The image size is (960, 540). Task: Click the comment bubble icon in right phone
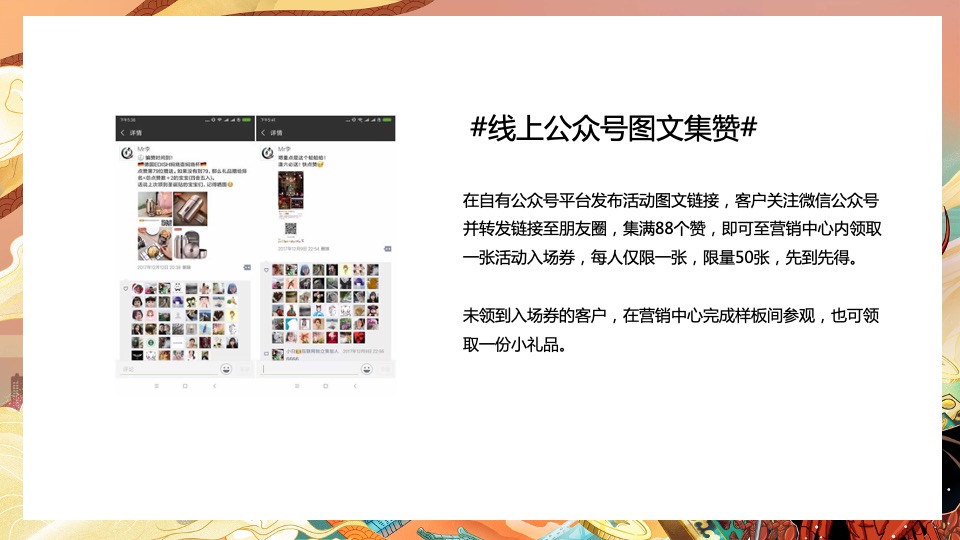pyautogui.click(x=266, y=353)
